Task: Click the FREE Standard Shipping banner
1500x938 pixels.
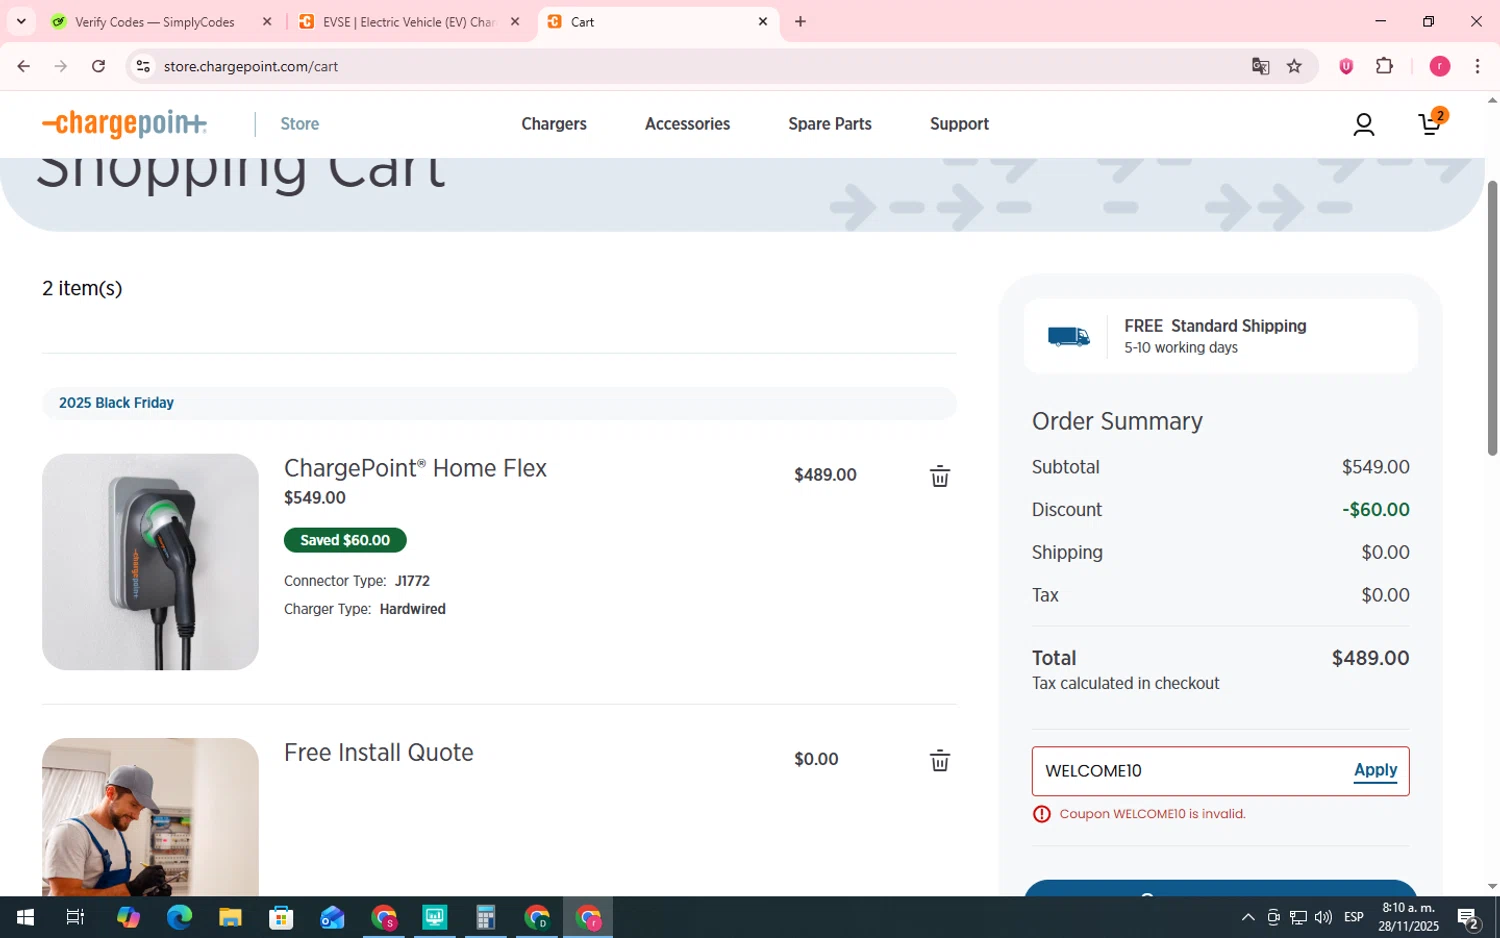Action: coord(1220,336)
